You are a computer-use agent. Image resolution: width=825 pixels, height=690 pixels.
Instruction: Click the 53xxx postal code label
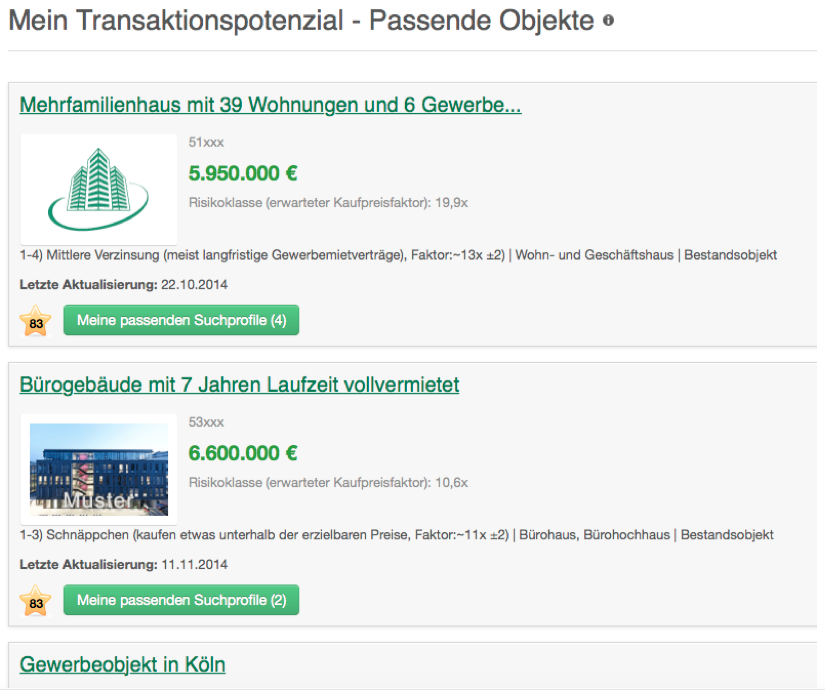206,423
